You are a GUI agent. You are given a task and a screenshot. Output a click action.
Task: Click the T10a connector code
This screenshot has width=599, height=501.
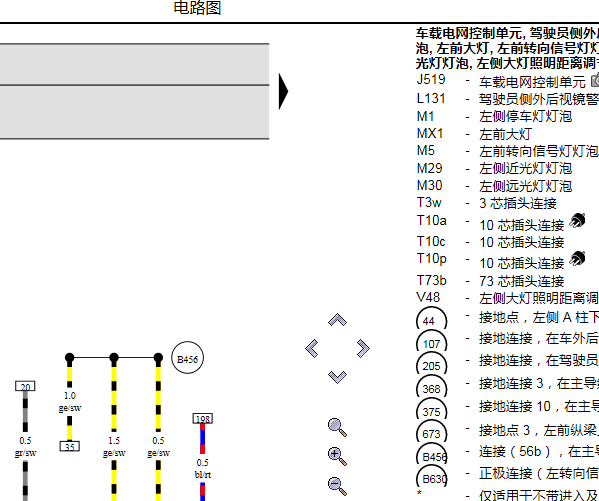[431, 221]
